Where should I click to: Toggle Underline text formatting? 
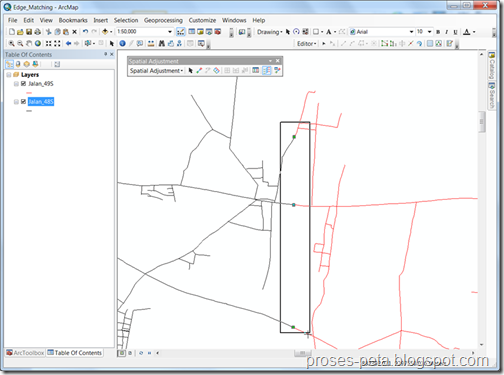click(x=455, y=32)
